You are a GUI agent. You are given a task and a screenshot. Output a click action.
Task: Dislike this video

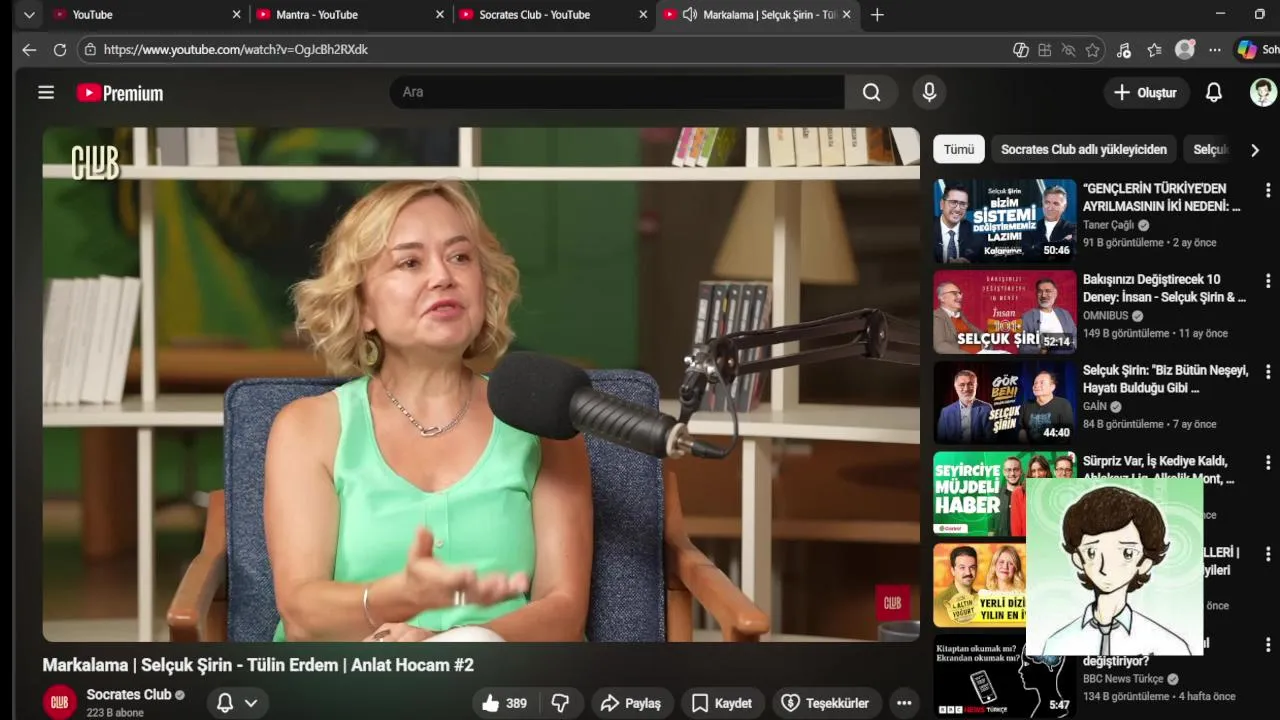coord(560,703)
